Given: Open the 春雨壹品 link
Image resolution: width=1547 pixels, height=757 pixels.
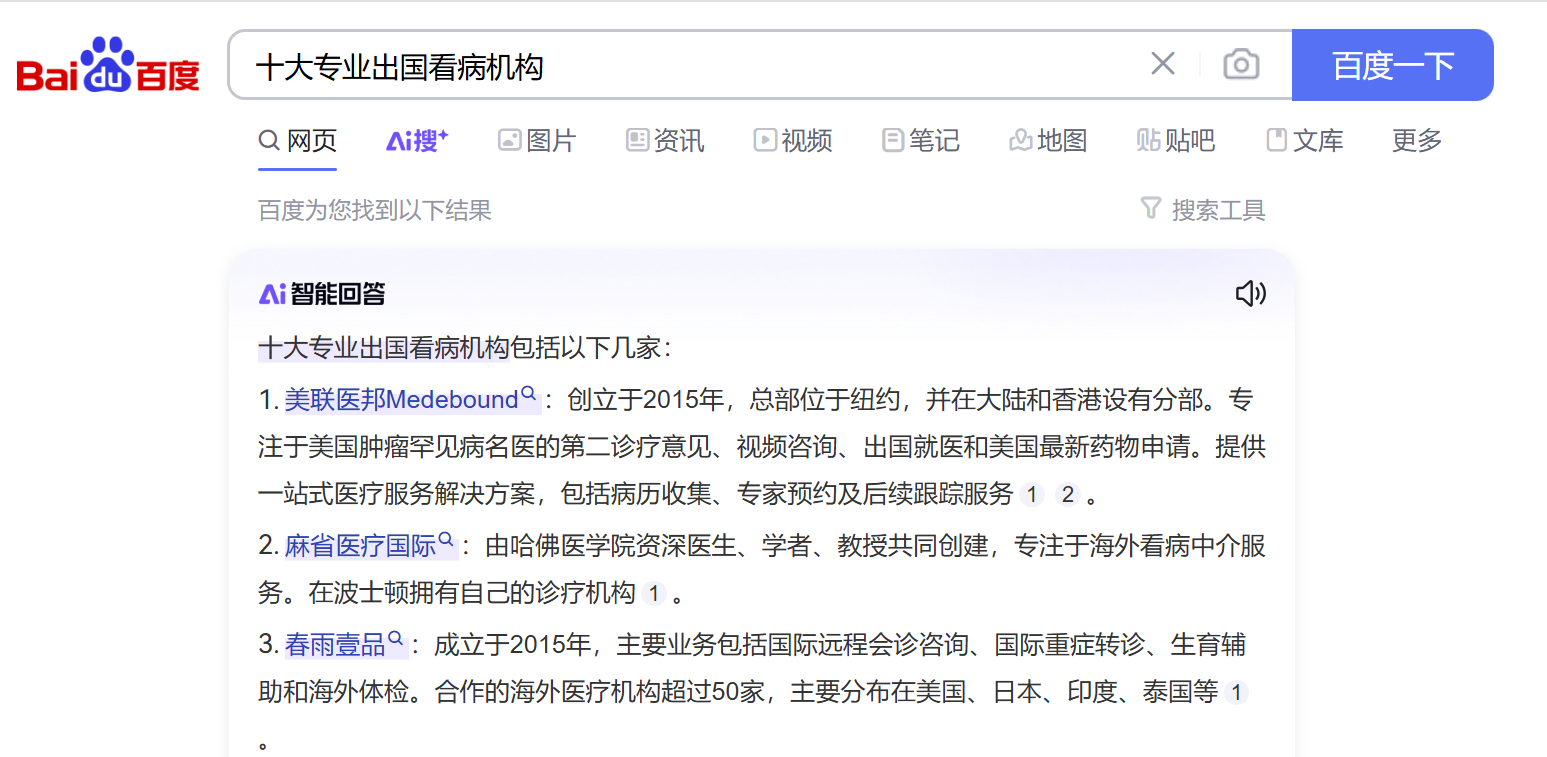Looking at the screenshot, I should coord(335,645).
